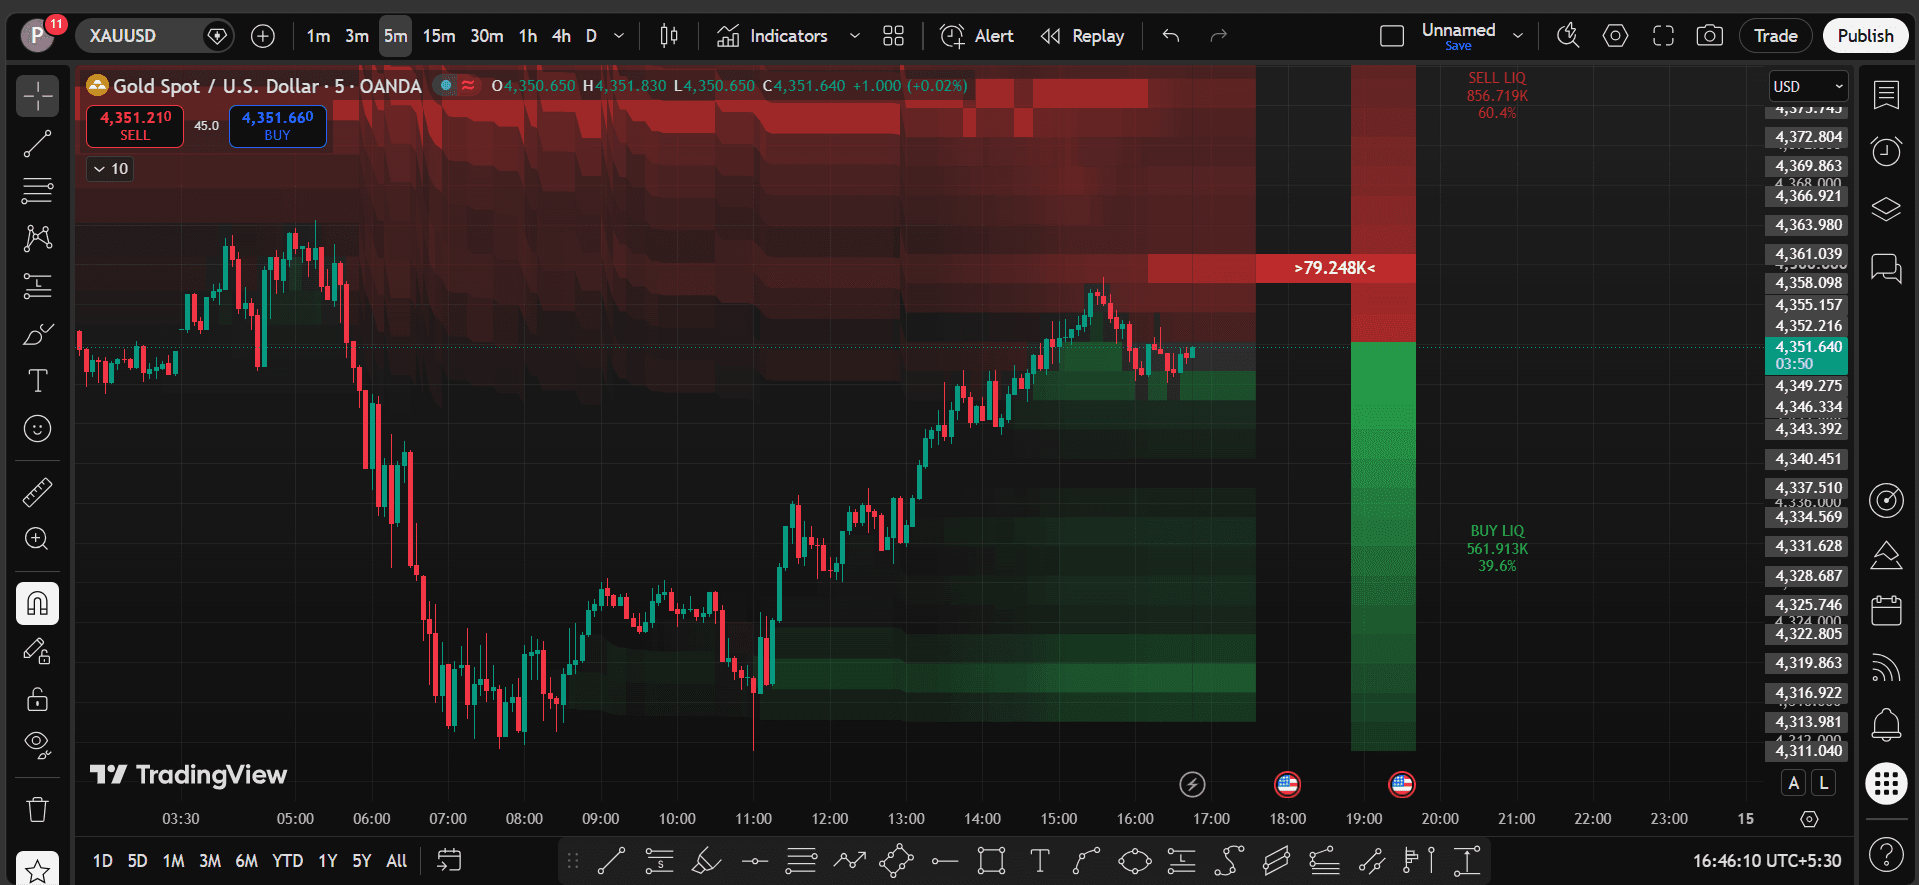Open the USD currency dropdown
This screenshot has width=1919, height=885.
coord(1809,87)
